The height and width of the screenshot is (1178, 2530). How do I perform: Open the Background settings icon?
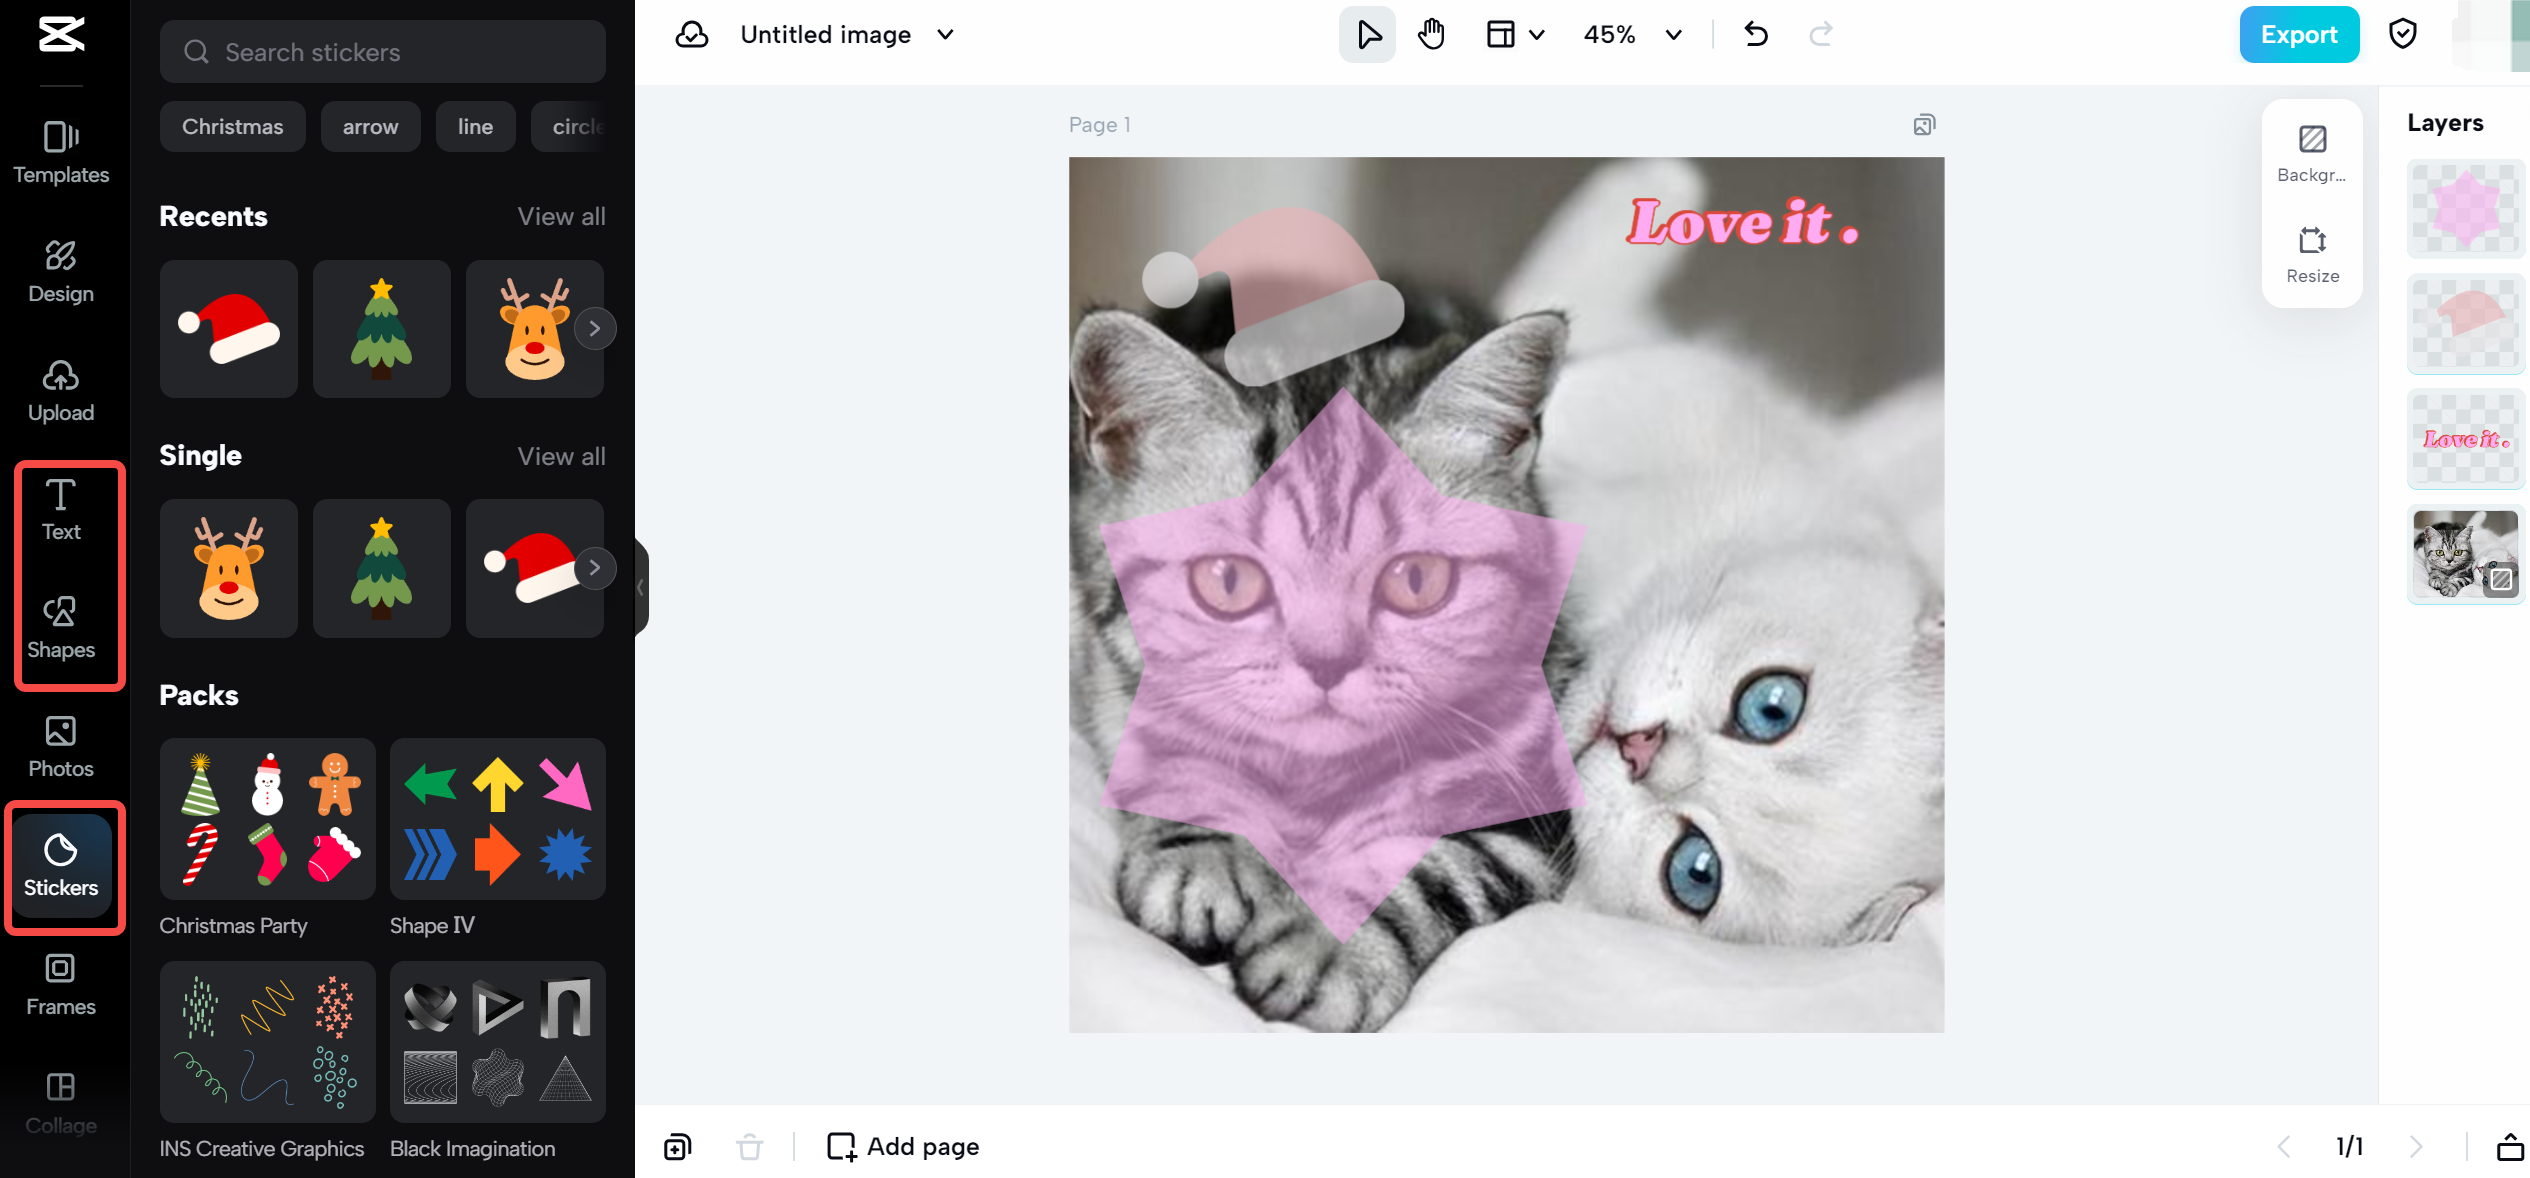2312,152
